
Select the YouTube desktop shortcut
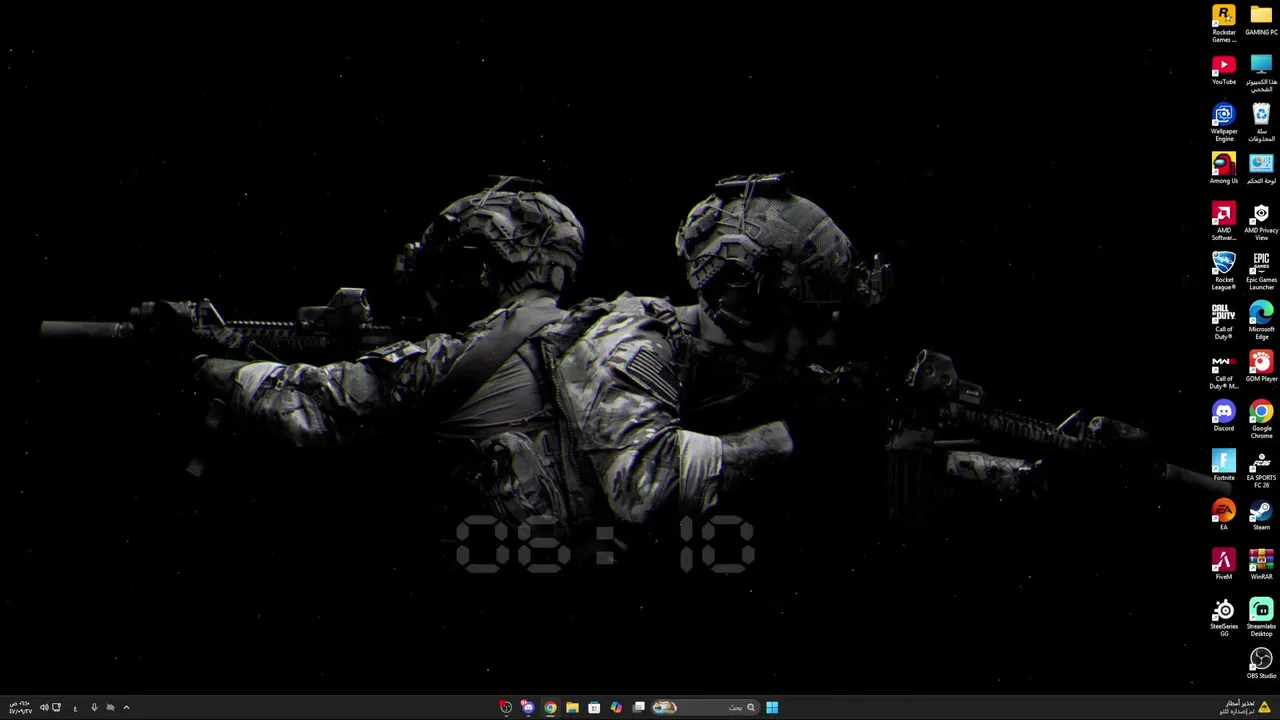pyautogui.click(x=1224, y=70)
